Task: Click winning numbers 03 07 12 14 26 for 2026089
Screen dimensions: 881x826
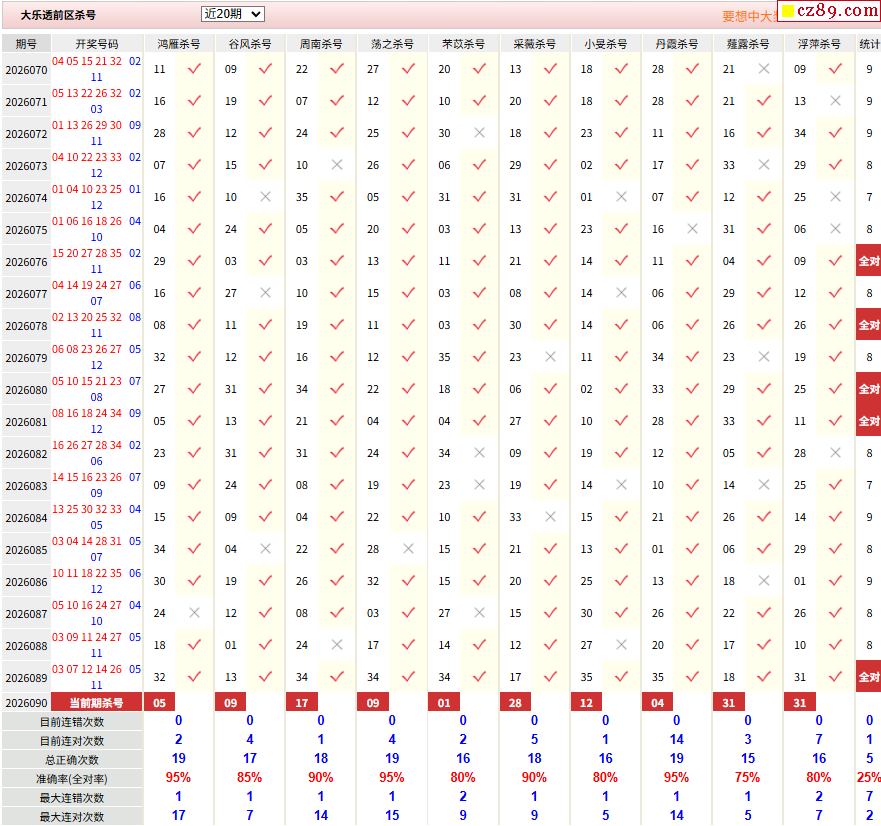Action: (x=87, y=669)
